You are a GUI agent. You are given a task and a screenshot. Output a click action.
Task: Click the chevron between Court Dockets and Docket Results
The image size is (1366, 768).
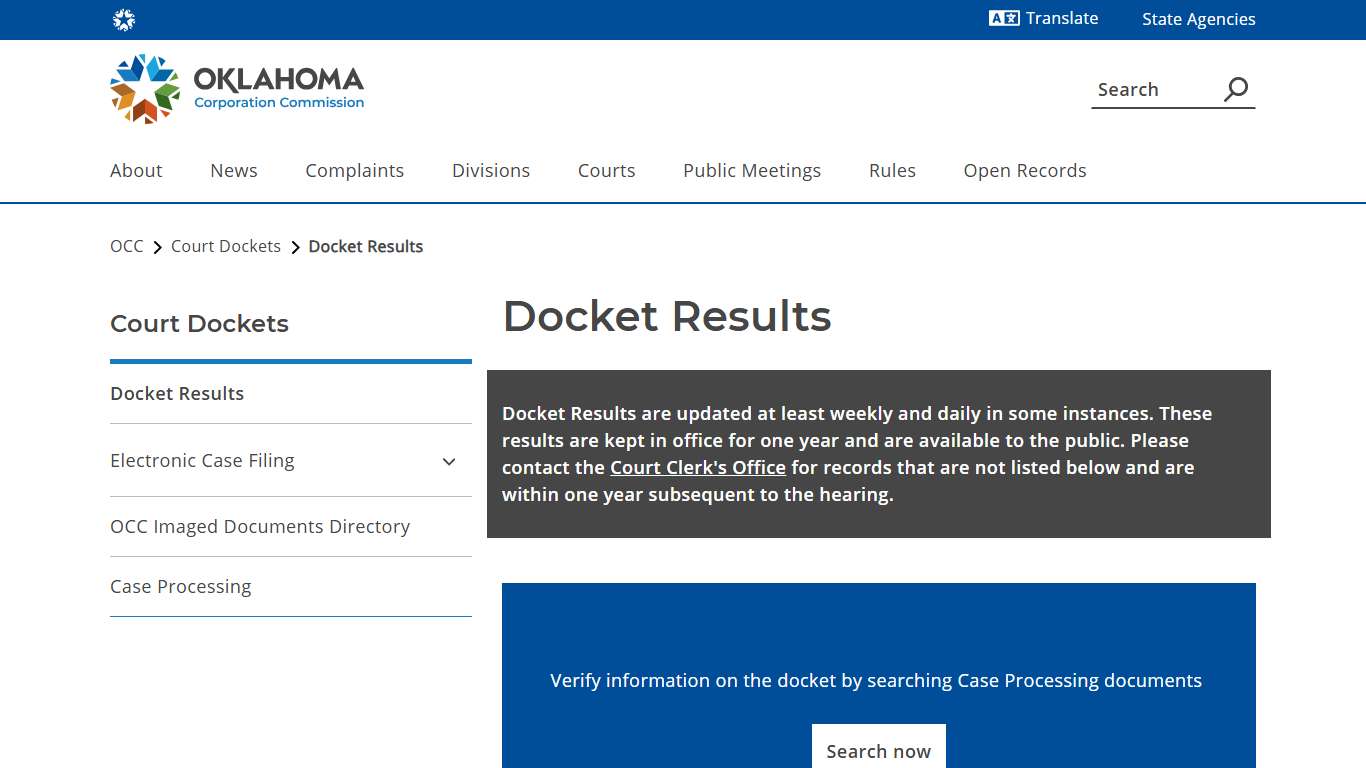(295, 246)
